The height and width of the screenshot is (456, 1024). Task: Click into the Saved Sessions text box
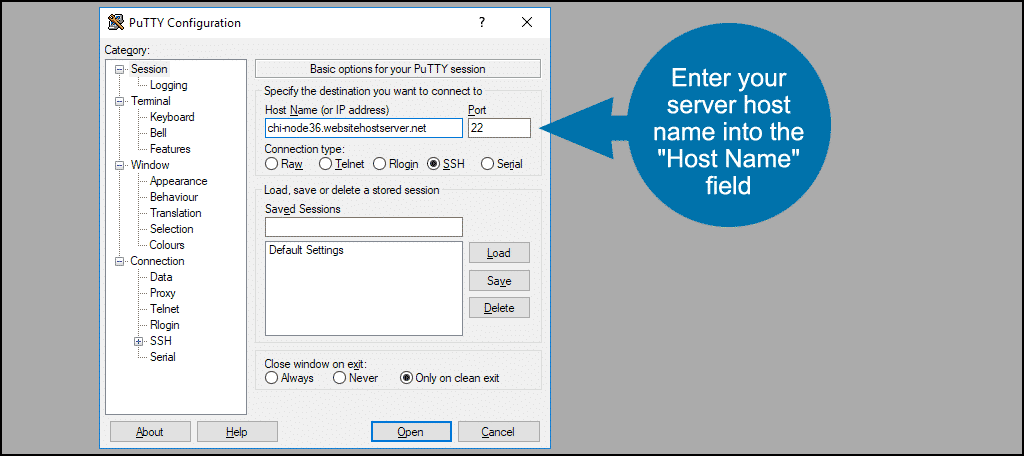[x=364, y=227]
